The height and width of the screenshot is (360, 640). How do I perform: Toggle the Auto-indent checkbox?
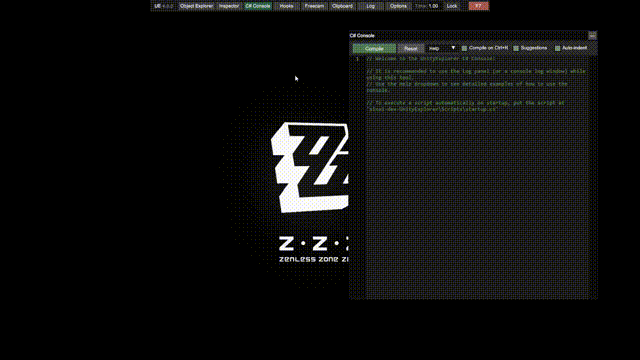[x=558, y=48]
